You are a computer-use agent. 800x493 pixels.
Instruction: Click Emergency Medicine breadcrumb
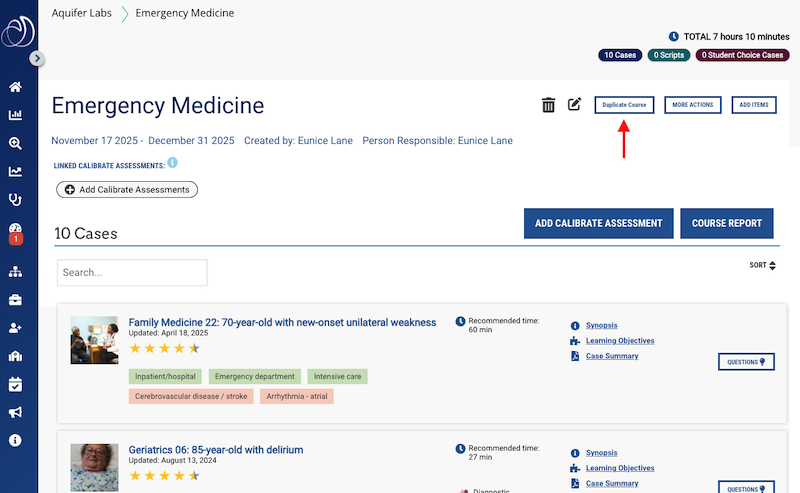click(x=185, y=13)
